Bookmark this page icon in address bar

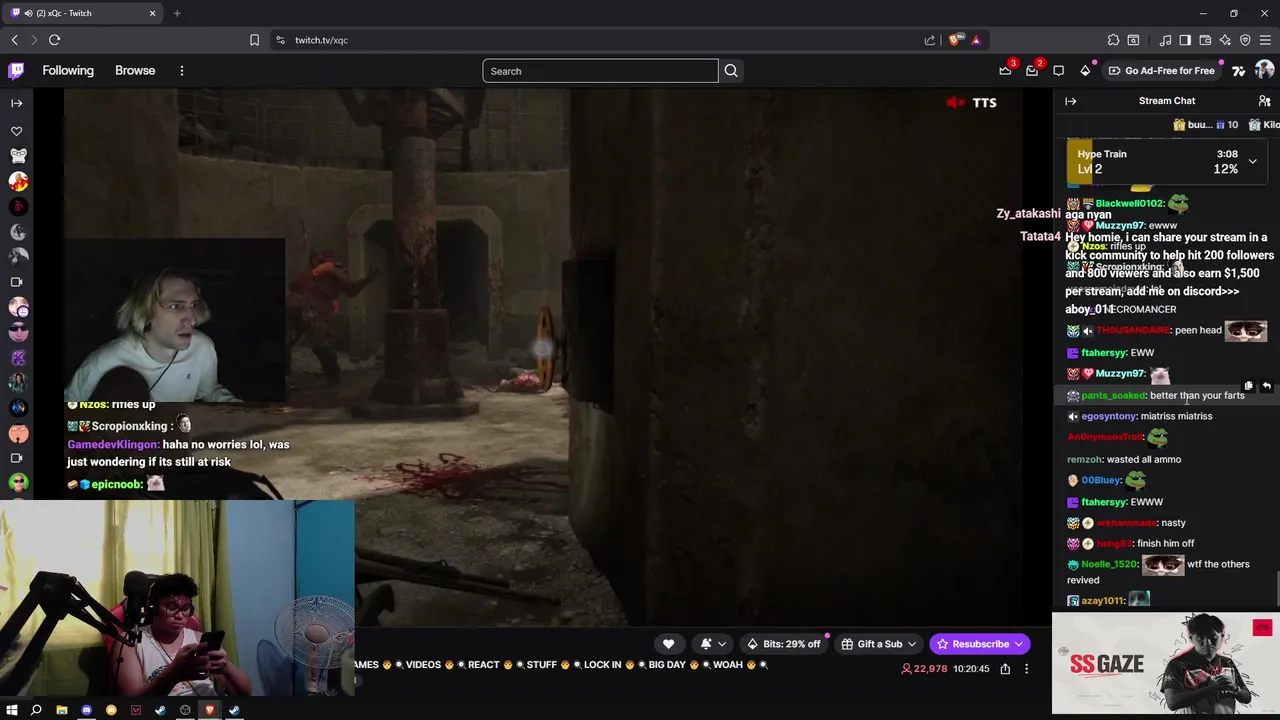pos(254,40)
